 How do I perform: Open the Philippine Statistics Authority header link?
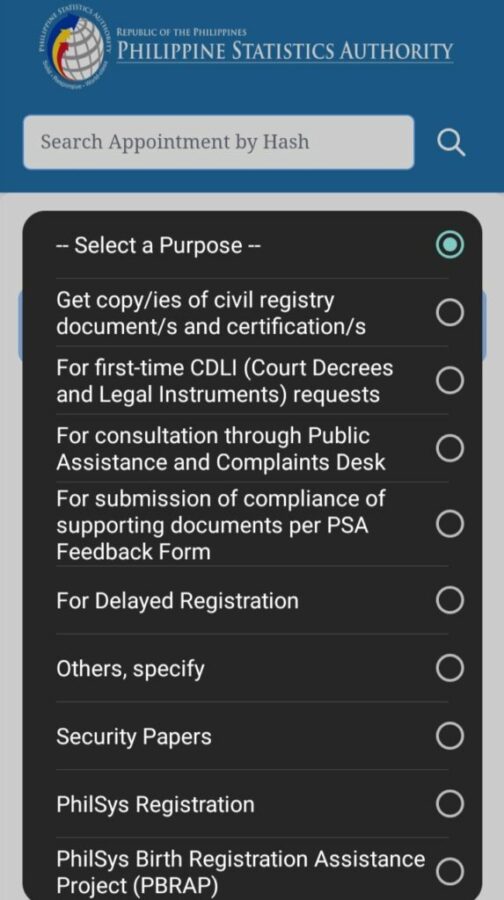click(285, 51)
